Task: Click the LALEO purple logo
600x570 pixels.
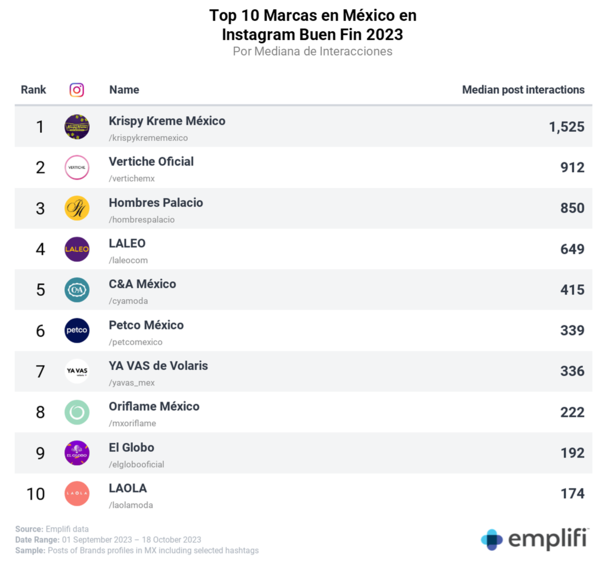Action: pyautogui.click(x=77, y=249)
